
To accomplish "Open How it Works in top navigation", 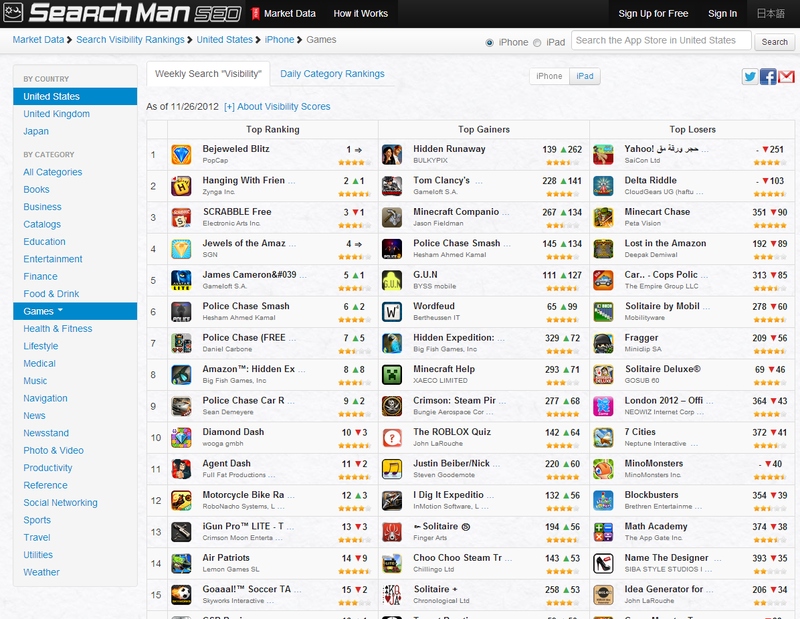I will click(x=361, y=14).
